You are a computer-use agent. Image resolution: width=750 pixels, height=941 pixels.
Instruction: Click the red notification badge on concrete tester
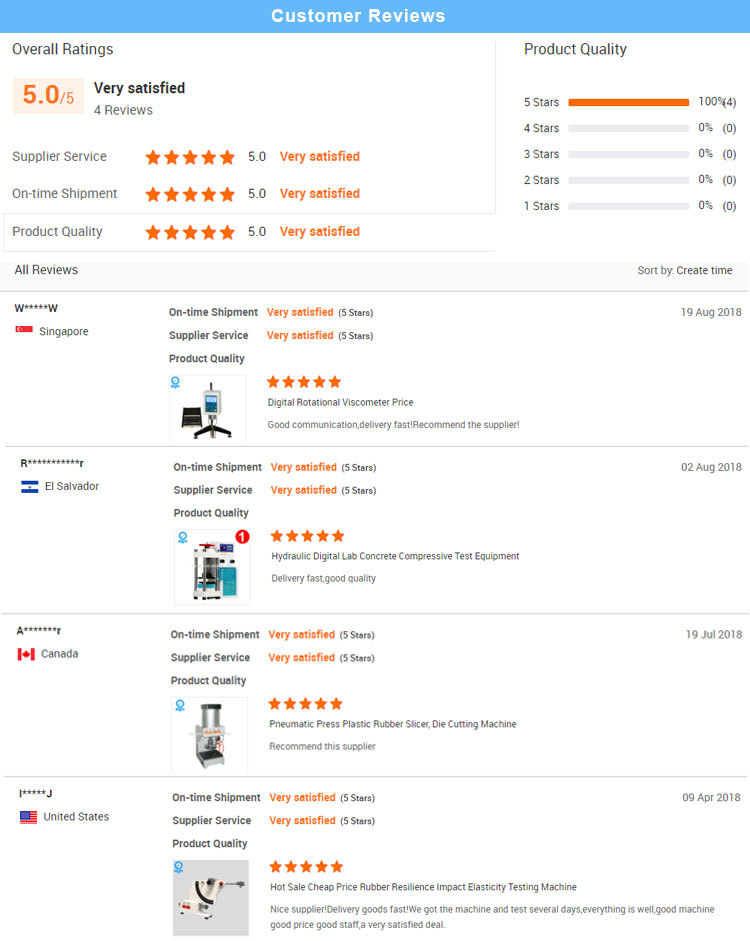coord(242,537)
